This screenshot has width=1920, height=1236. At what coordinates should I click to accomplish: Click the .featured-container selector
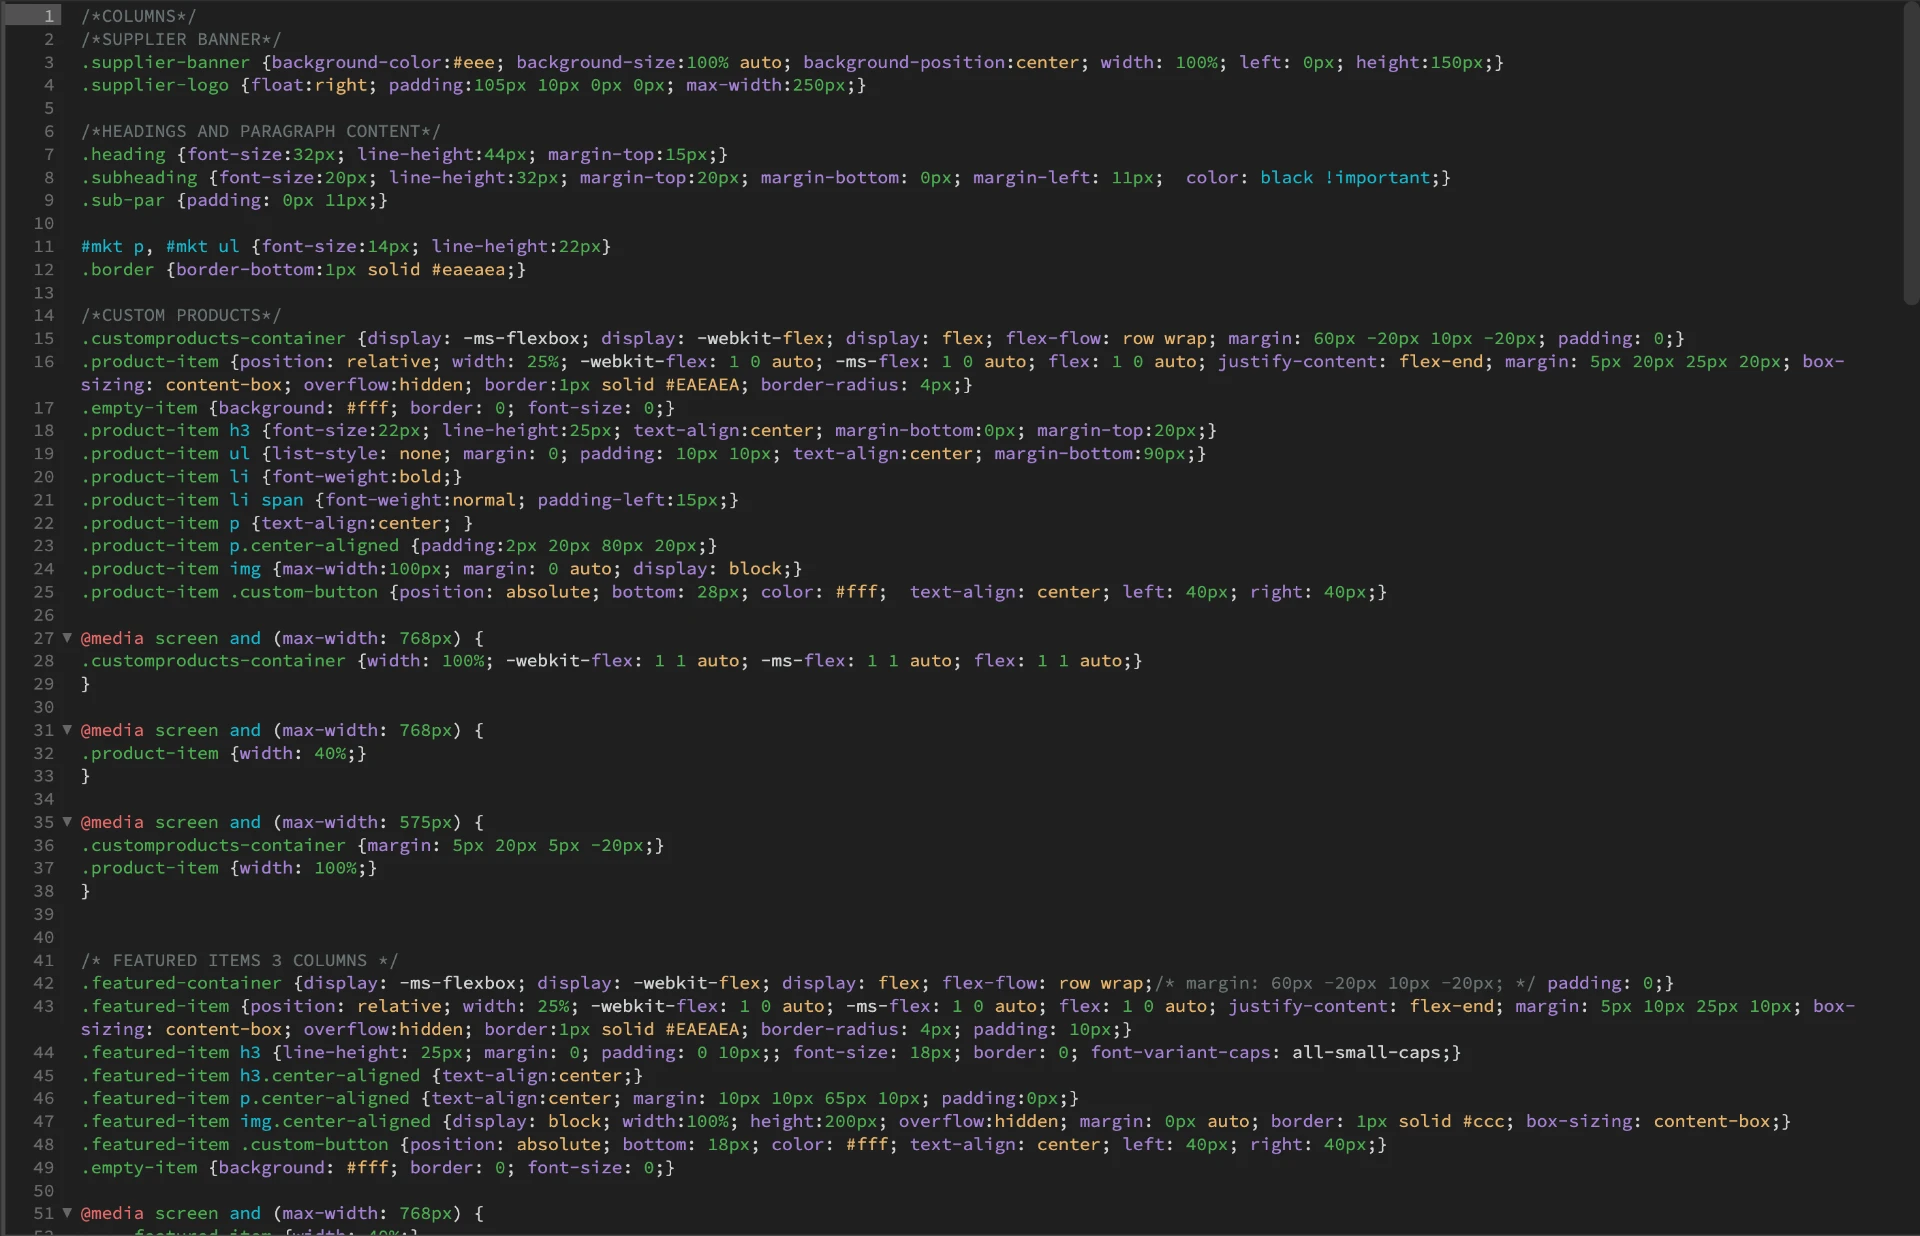[x=181, y=983]
